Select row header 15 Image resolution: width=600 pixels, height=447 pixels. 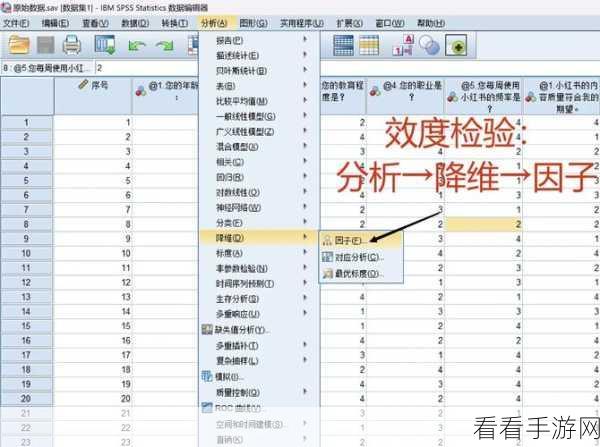coord(26,326)
